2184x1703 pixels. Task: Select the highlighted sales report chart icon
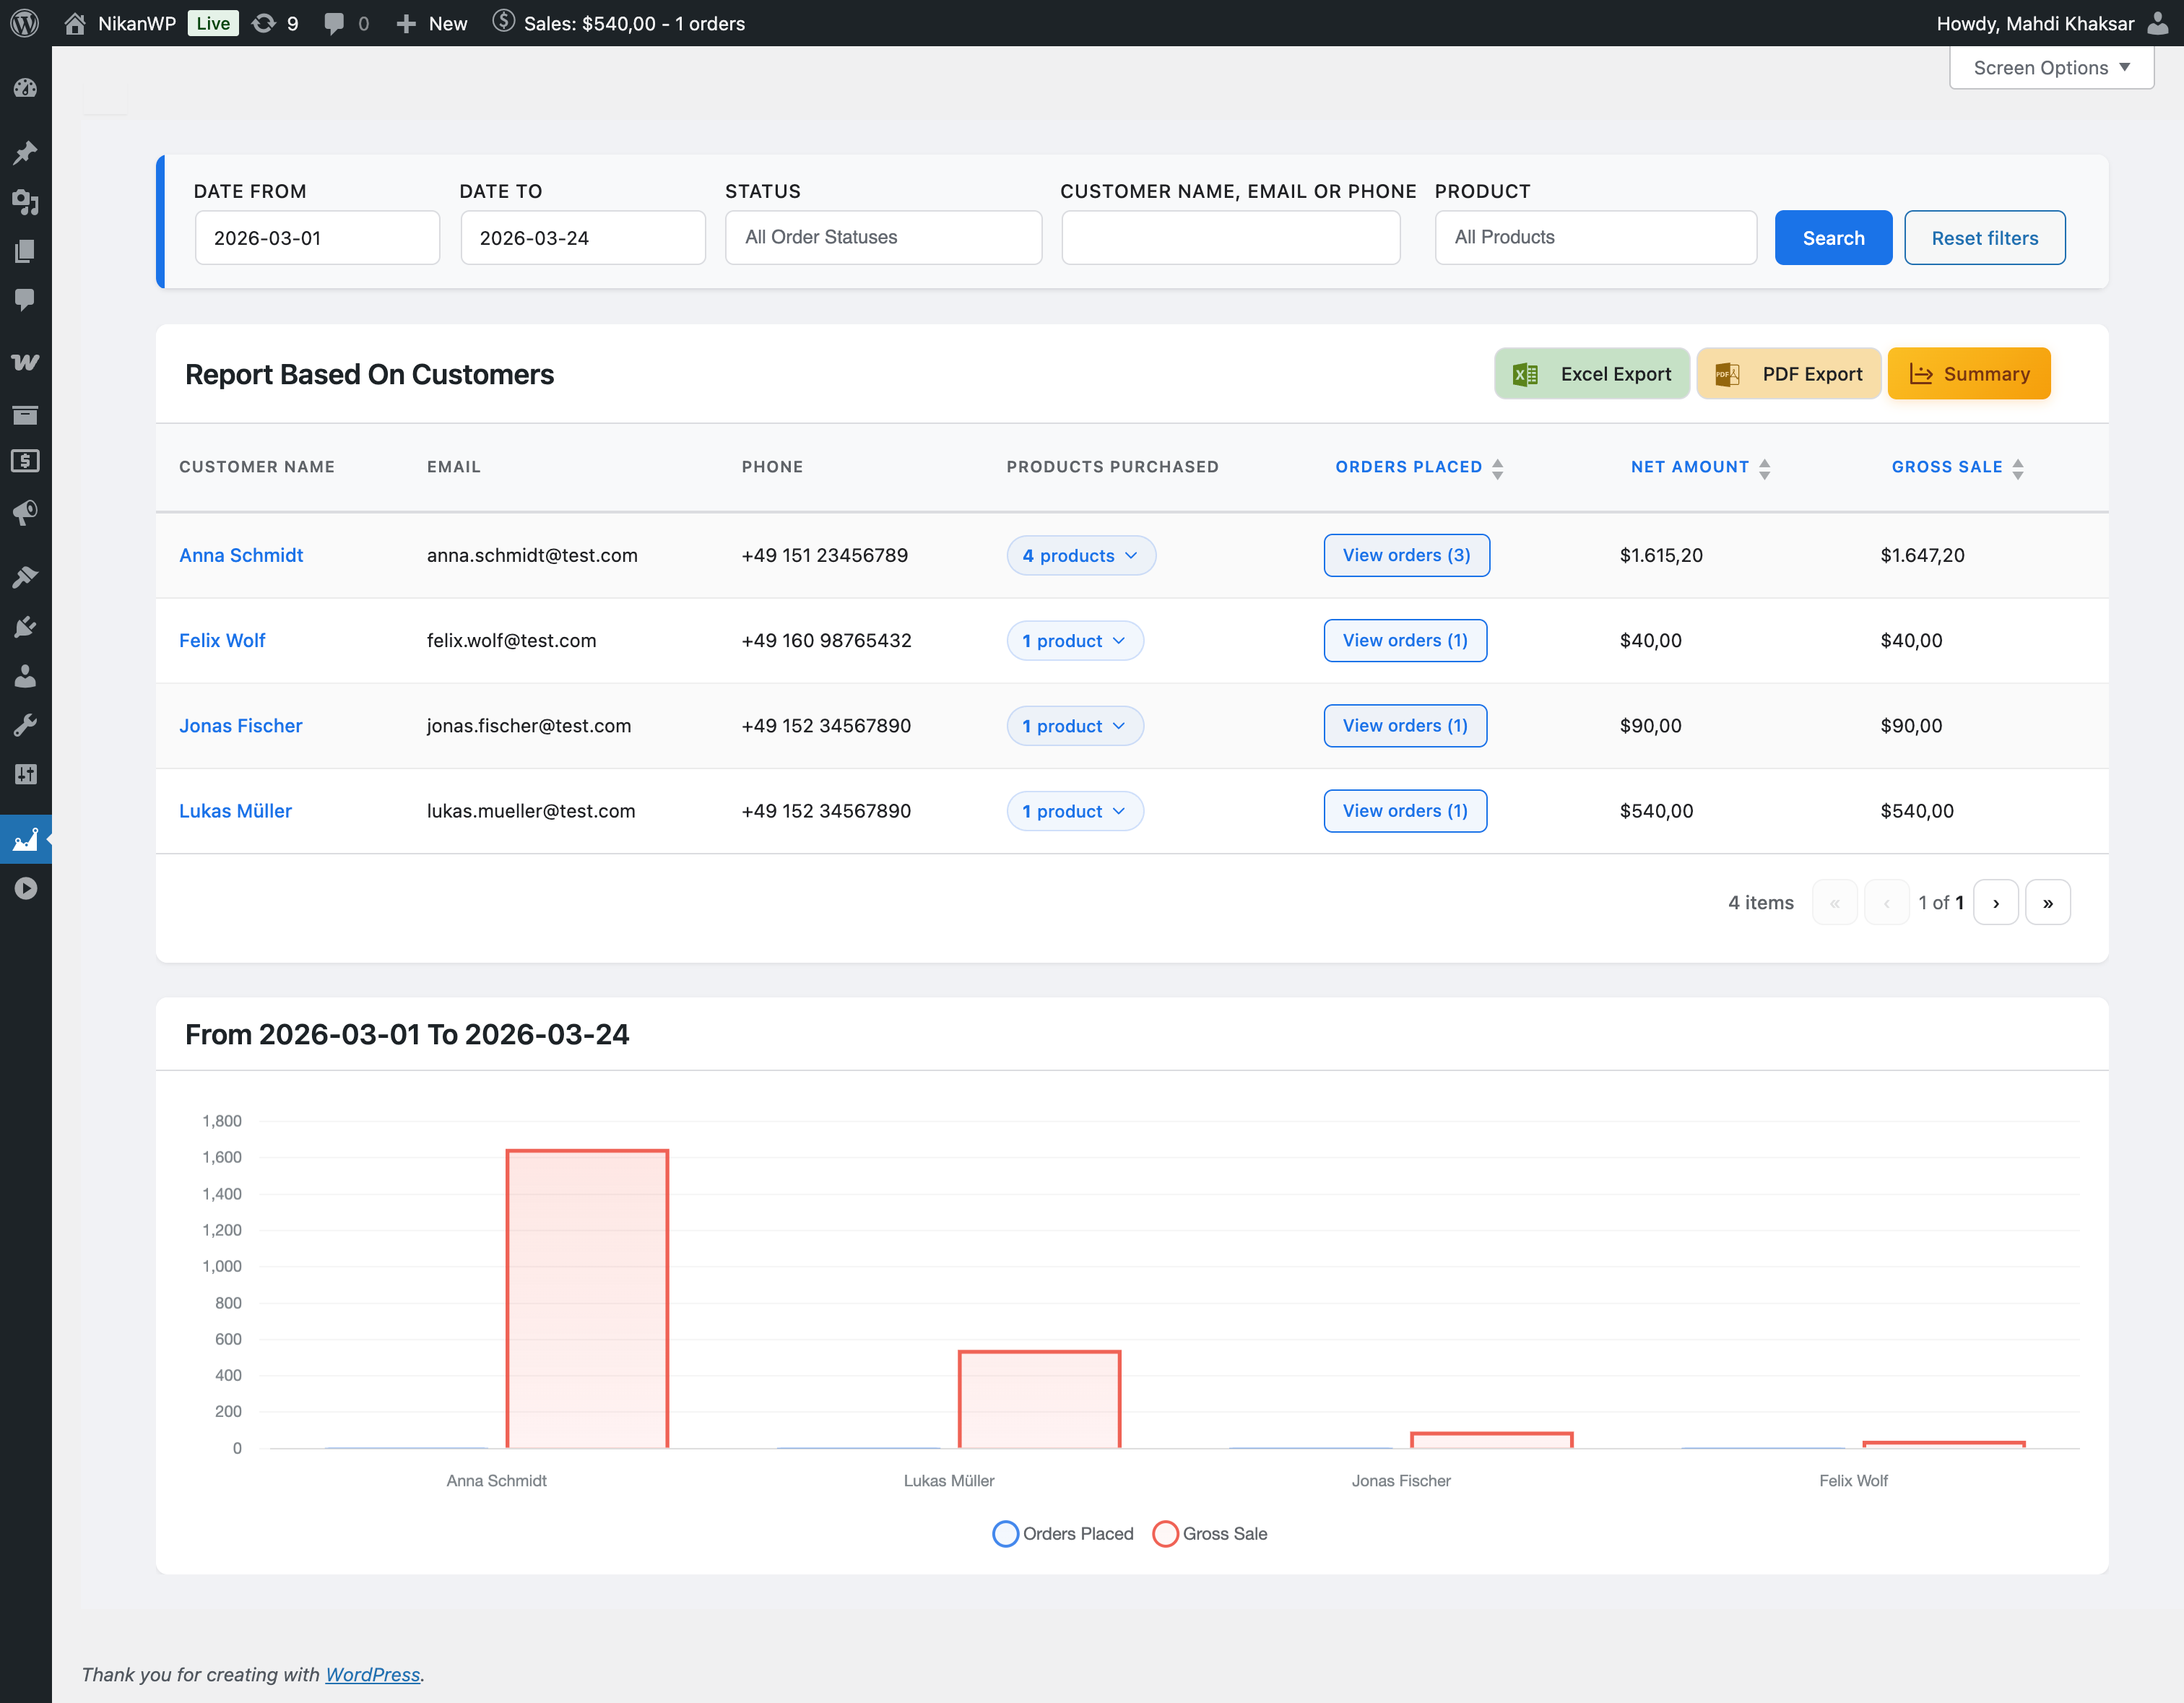tap(25, 840)
